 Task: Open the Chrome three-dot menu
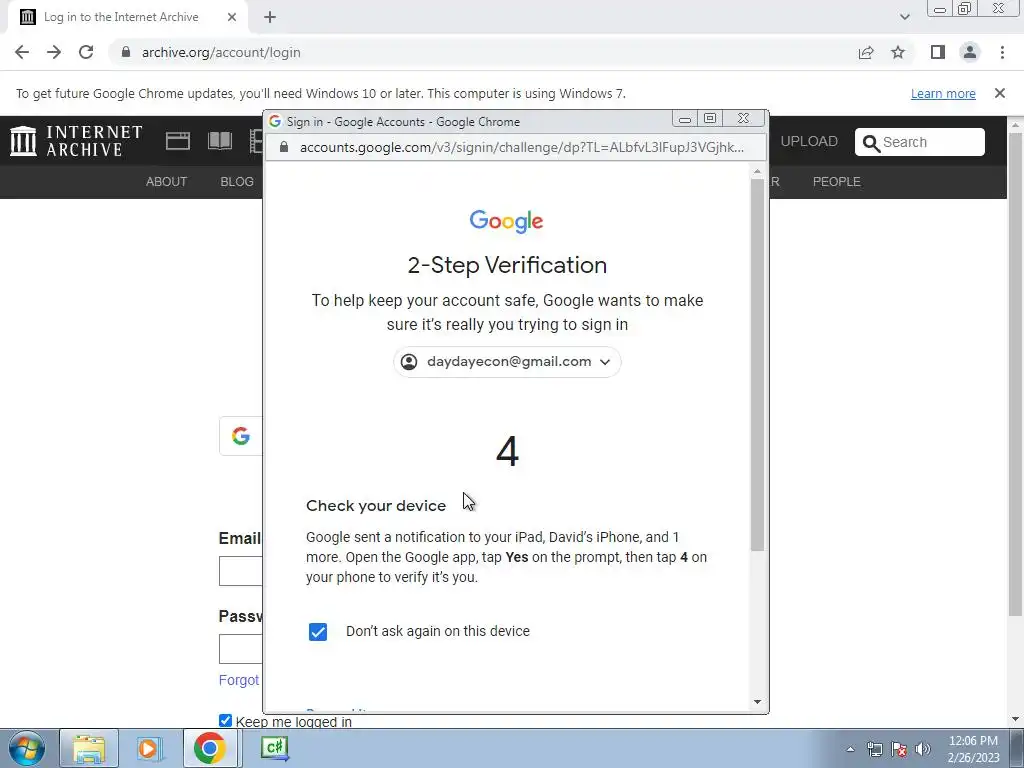point(1002,52)
